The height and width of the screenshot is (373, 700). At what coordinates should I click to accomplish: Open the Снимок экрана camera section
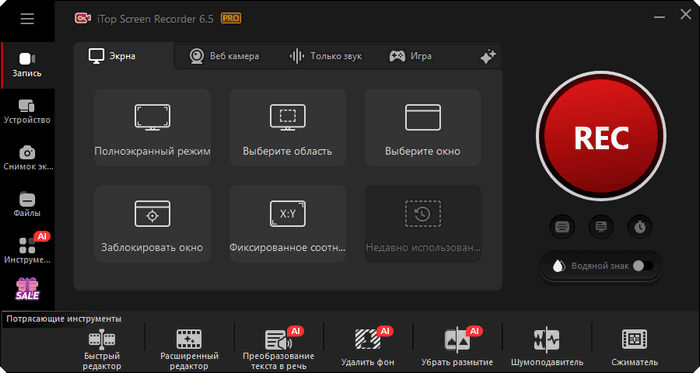[27, 158]
